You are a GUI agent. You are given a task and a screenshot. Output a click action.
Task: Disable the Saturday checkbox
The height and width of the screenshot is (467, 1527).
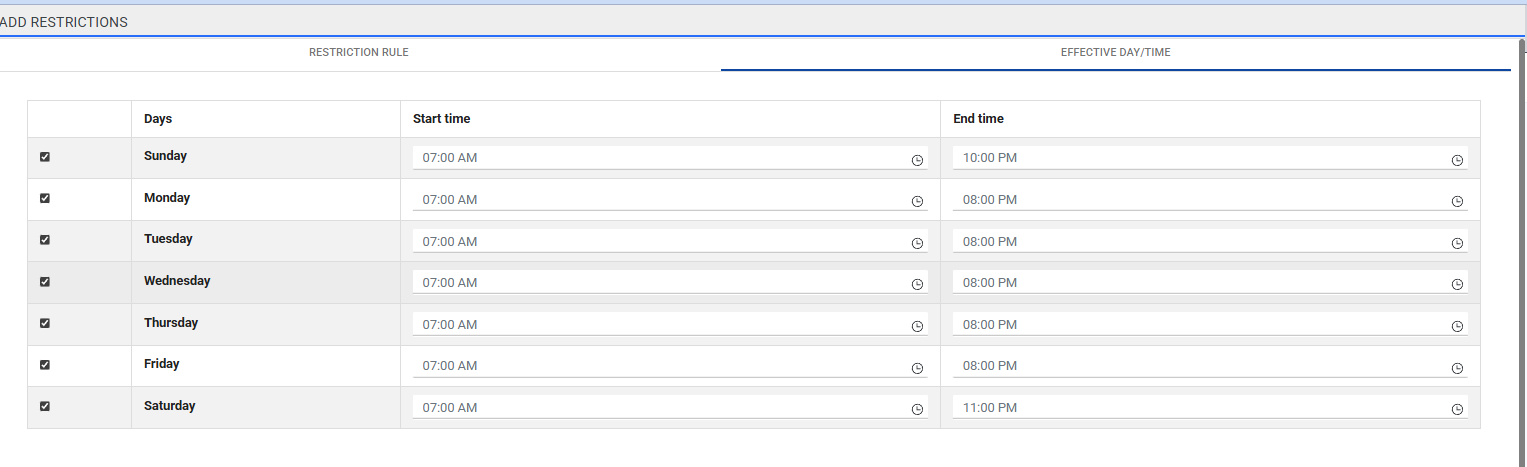45,406
